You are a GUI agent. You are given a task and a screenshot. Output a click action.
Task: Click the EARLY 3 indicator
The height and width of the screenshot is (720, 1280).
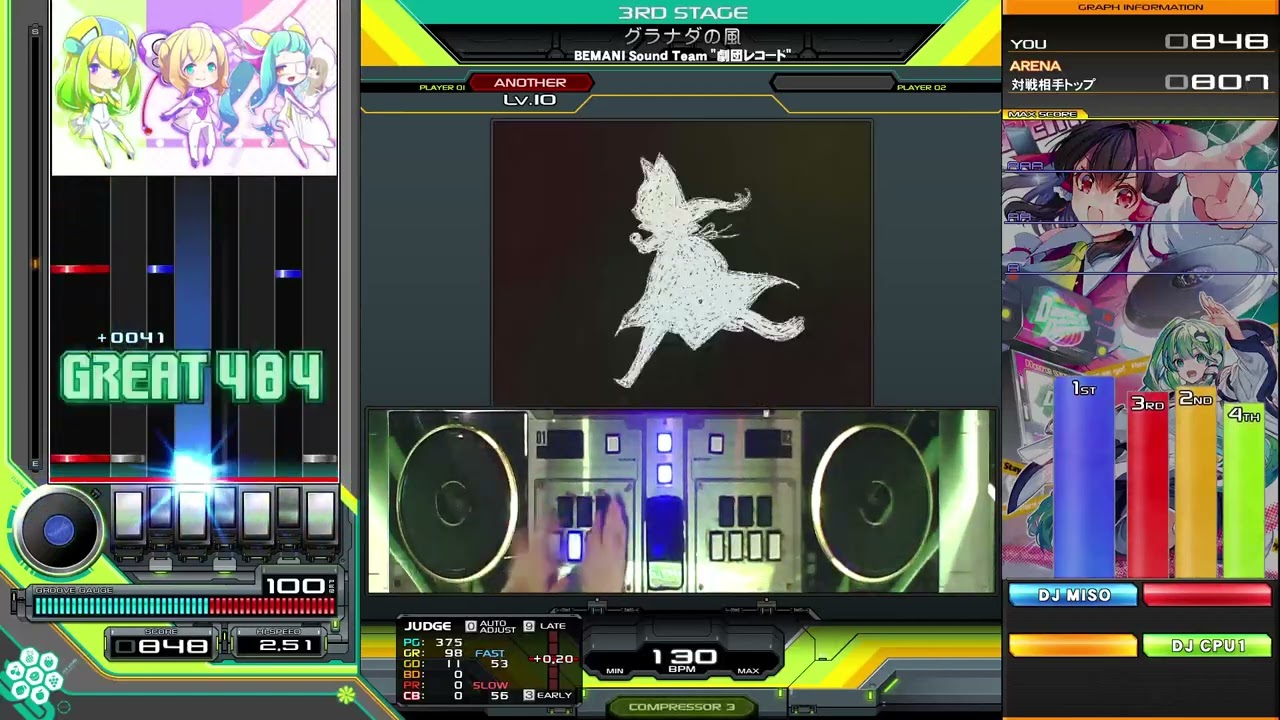548,695
